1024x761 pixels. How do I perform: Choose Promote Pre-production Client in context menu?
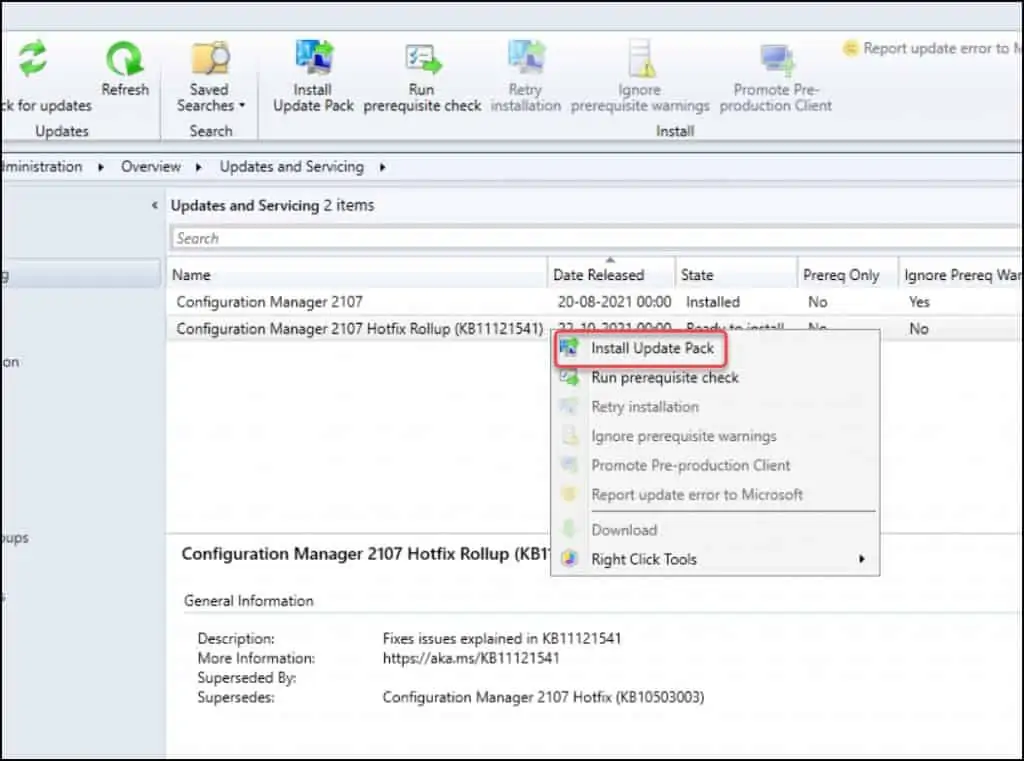pyautogui.click(x=691, y=465)
